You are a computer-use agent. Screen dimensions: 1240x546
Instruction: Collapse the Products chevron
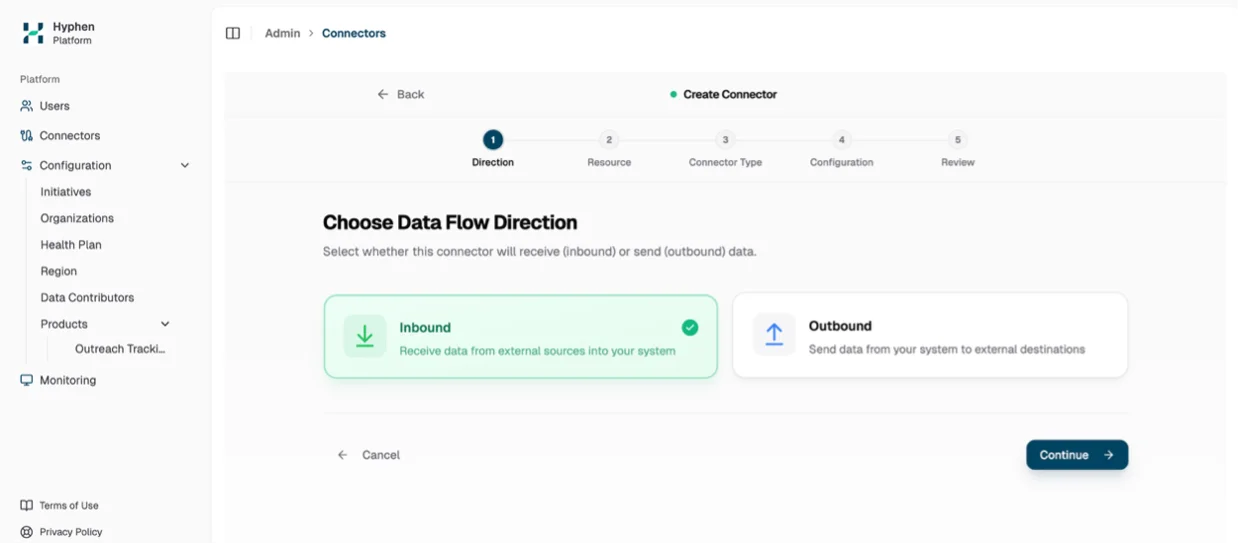pos(165,324)
